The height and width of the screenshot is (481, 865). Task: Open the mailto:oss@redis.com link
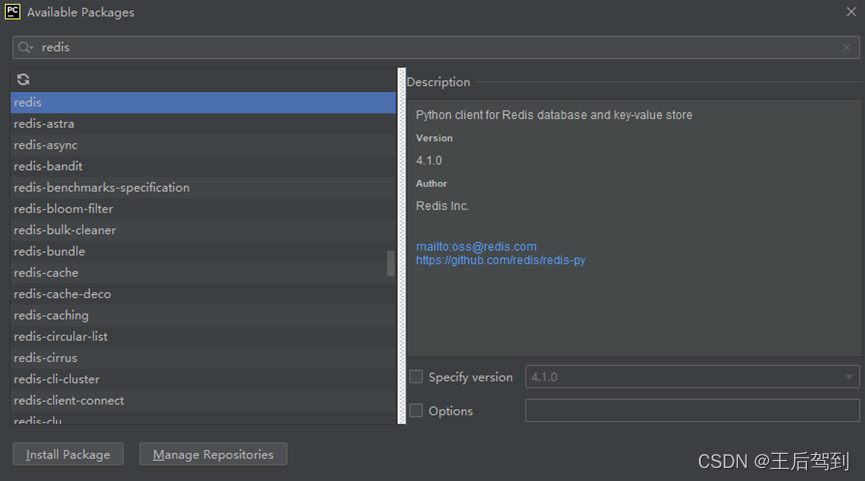[x=476, y=247]
